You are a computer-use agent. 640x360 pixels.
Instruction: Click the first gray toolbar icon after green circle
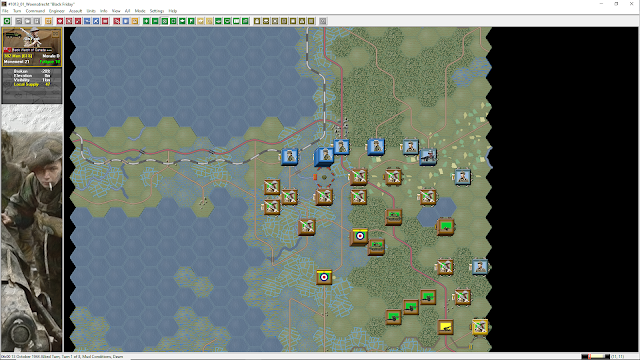[19, 21]
